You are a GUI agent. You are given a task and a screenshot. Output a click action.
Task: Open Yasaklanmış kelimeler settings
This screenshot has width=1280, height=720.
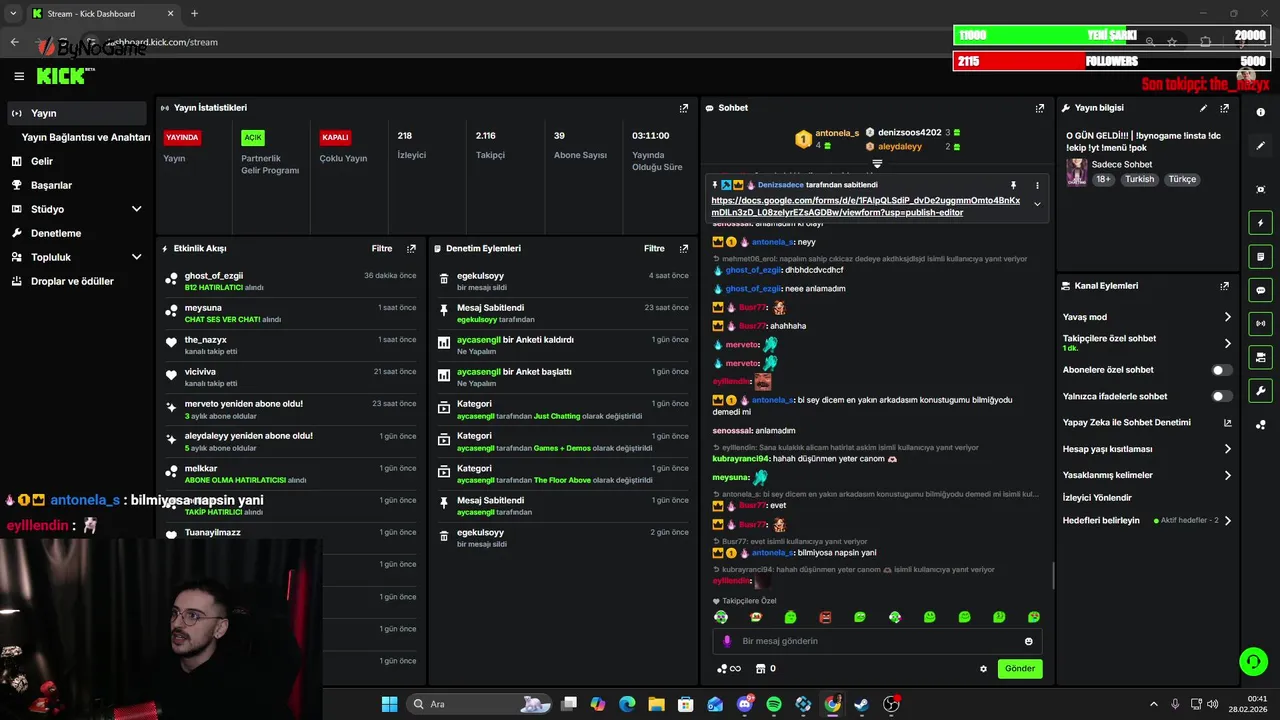(1228, 475)
